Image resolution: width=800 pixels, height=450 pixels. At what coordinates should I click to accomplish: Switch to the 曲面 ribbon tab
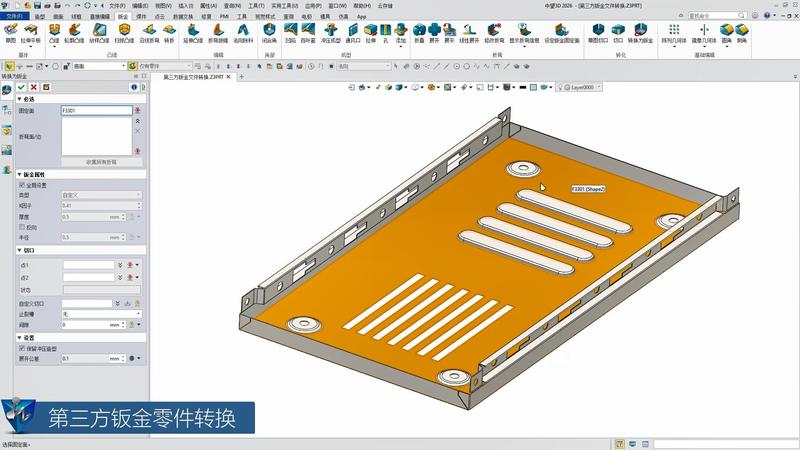pos(58,17)
